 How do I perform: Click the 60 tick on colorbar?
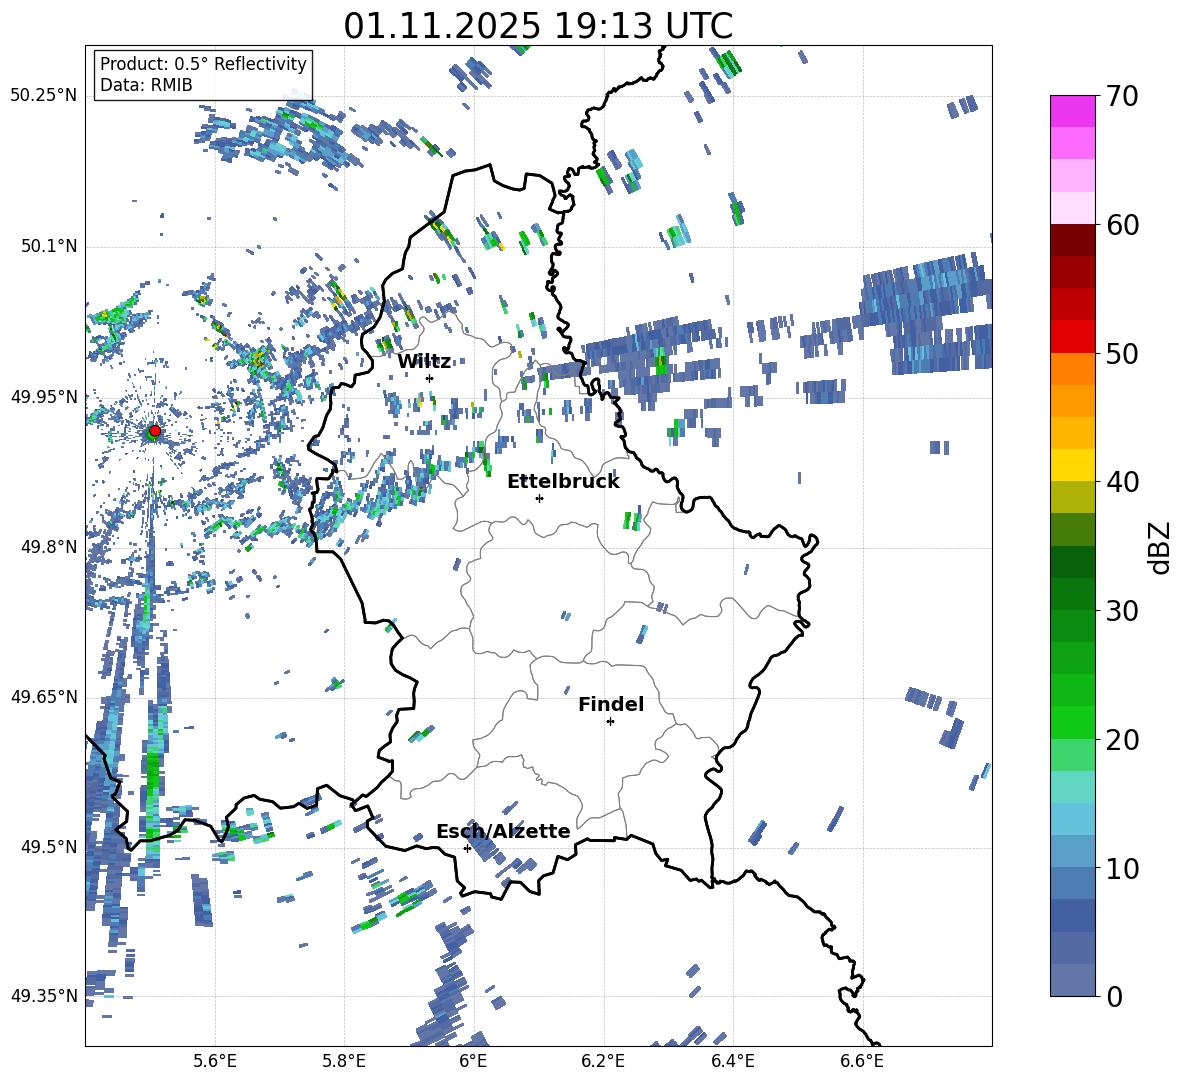click(x=1122, y=225)
